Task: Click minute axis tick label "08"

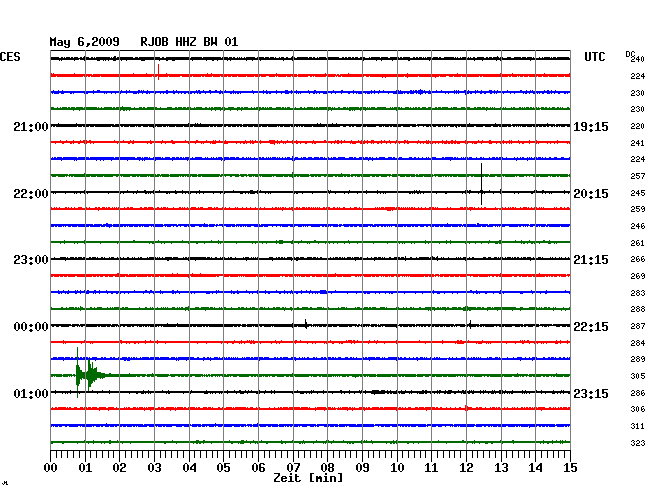Action: [327, 468]
